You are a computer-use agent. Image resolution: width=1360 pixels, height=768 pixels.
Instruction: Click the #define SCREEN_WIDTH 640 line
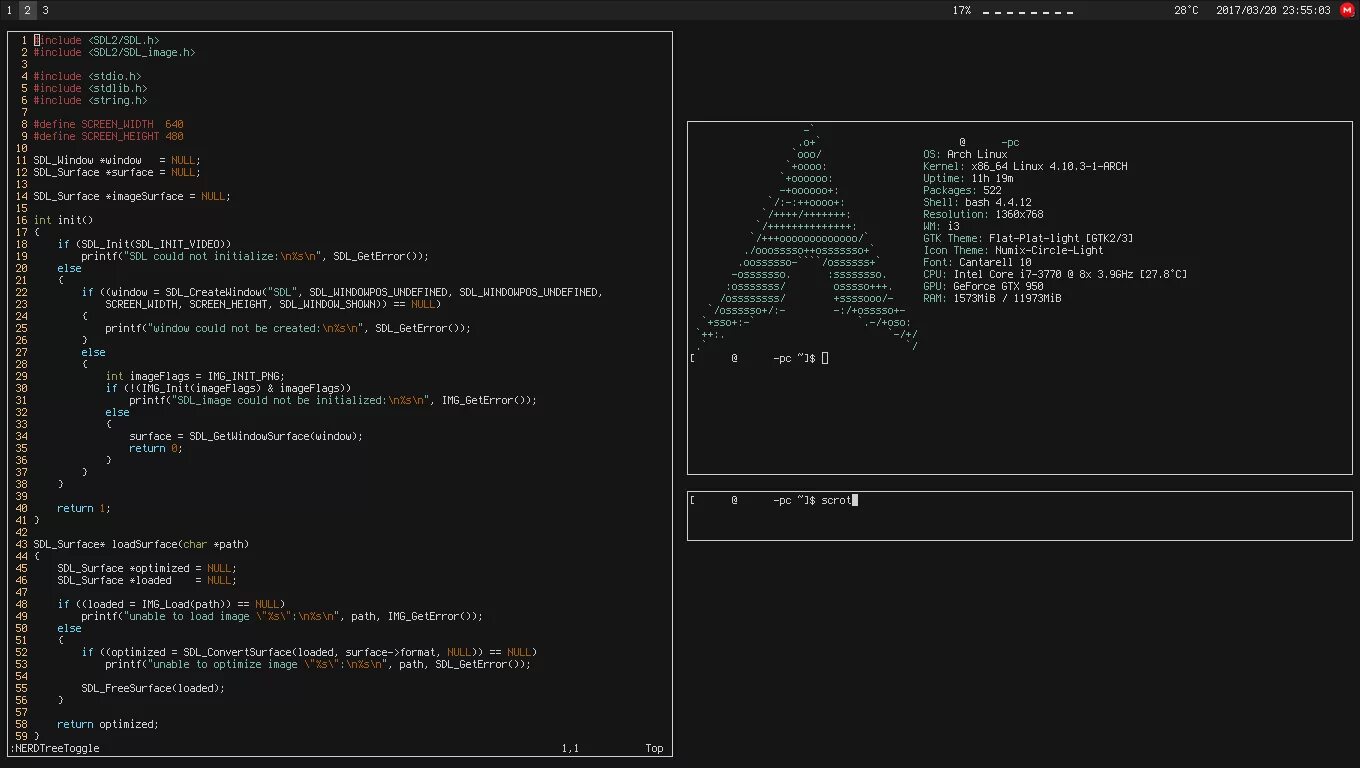pos(108,124)
